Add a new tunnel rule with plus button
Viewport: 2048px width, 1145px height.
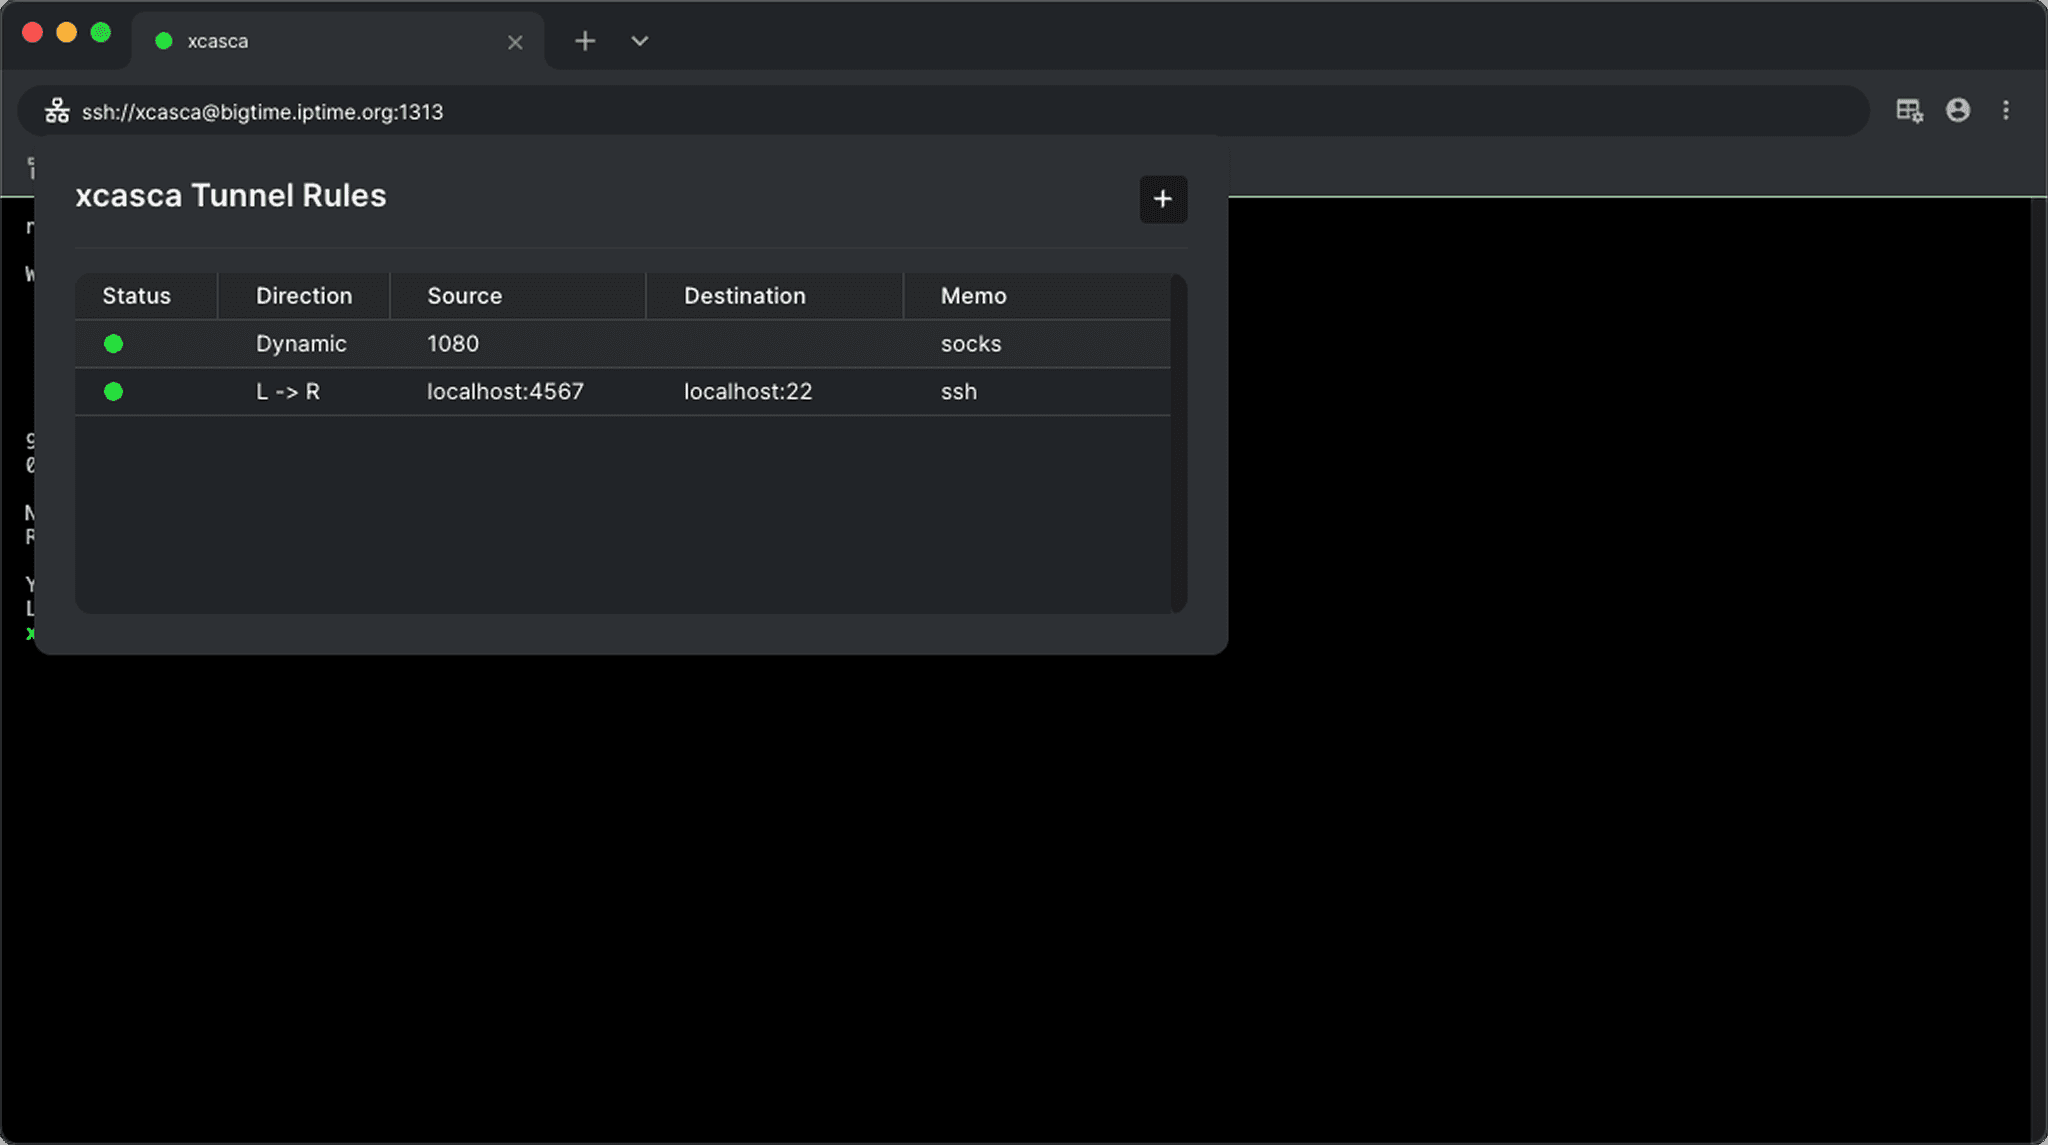[1162, 199]
